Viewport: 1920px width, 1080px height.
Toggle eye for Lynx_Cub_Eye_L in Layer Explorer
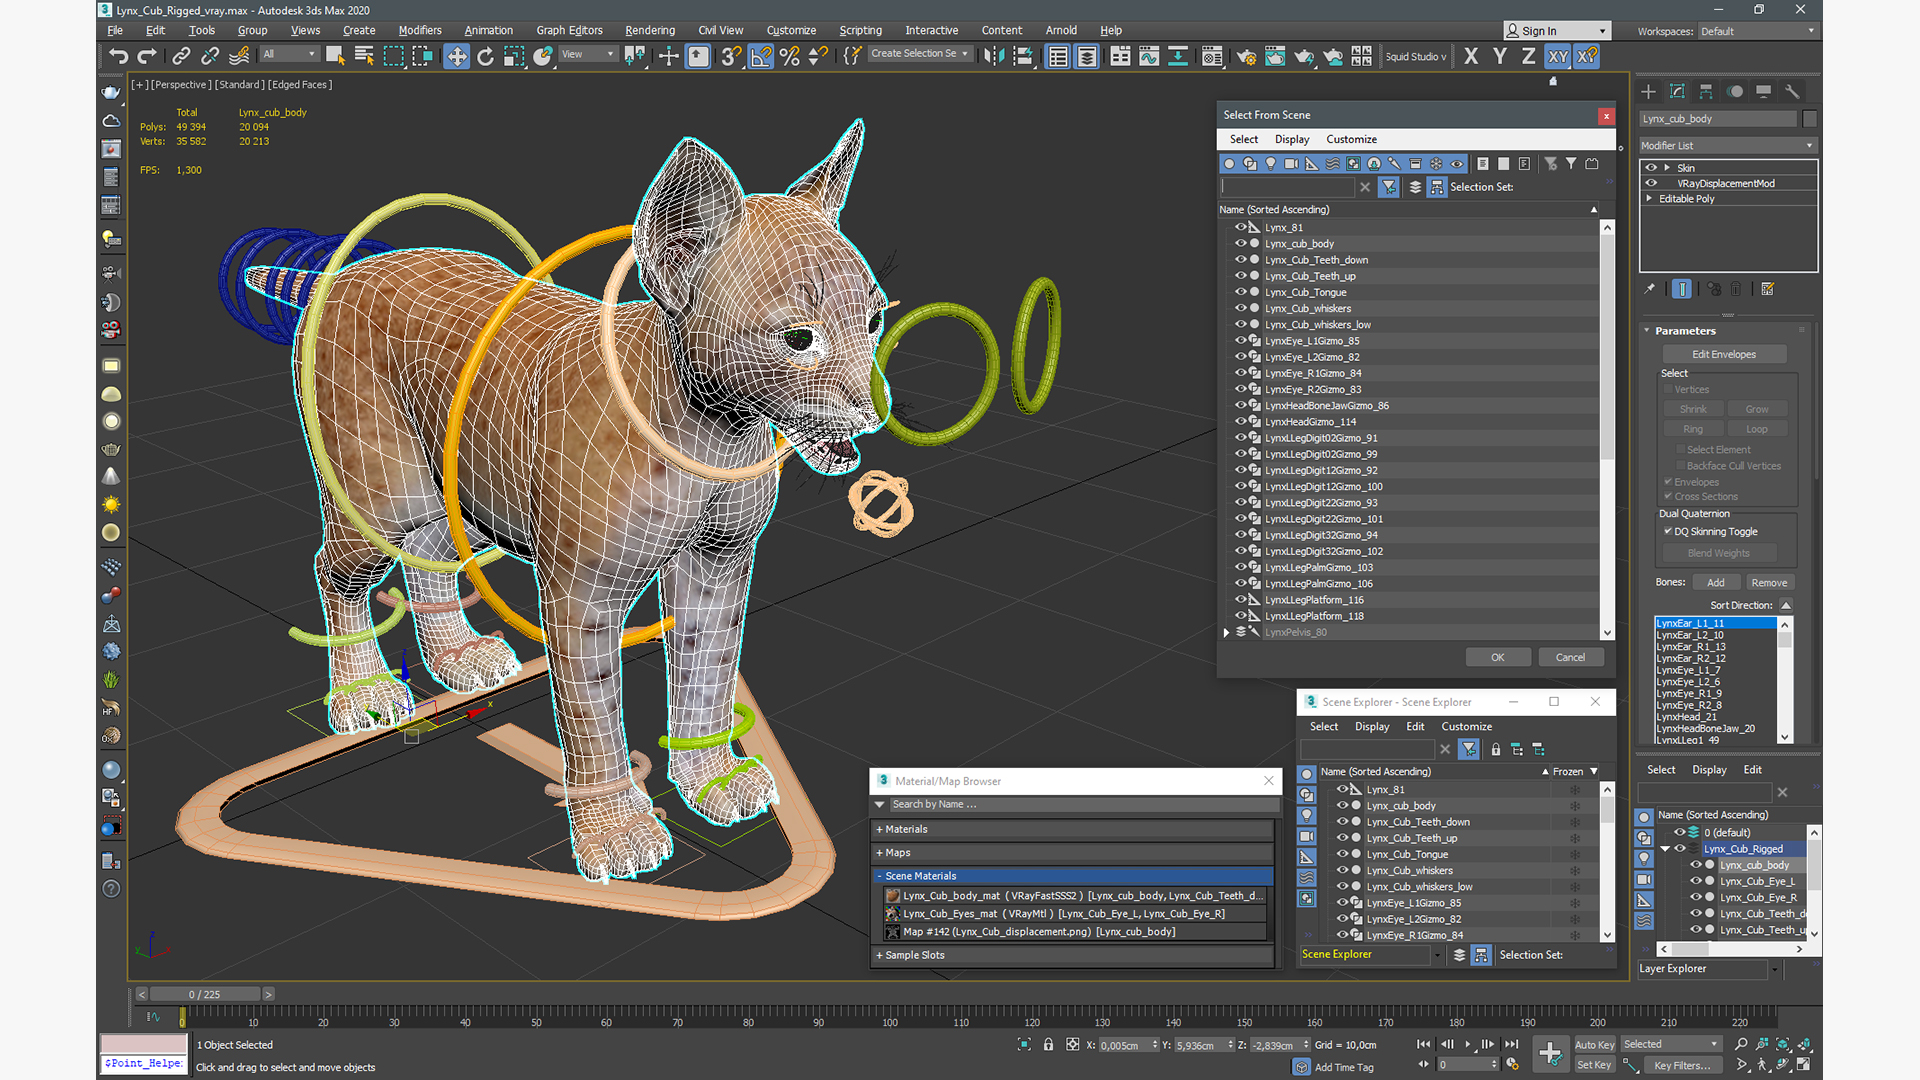click(x=1695, y=881)
